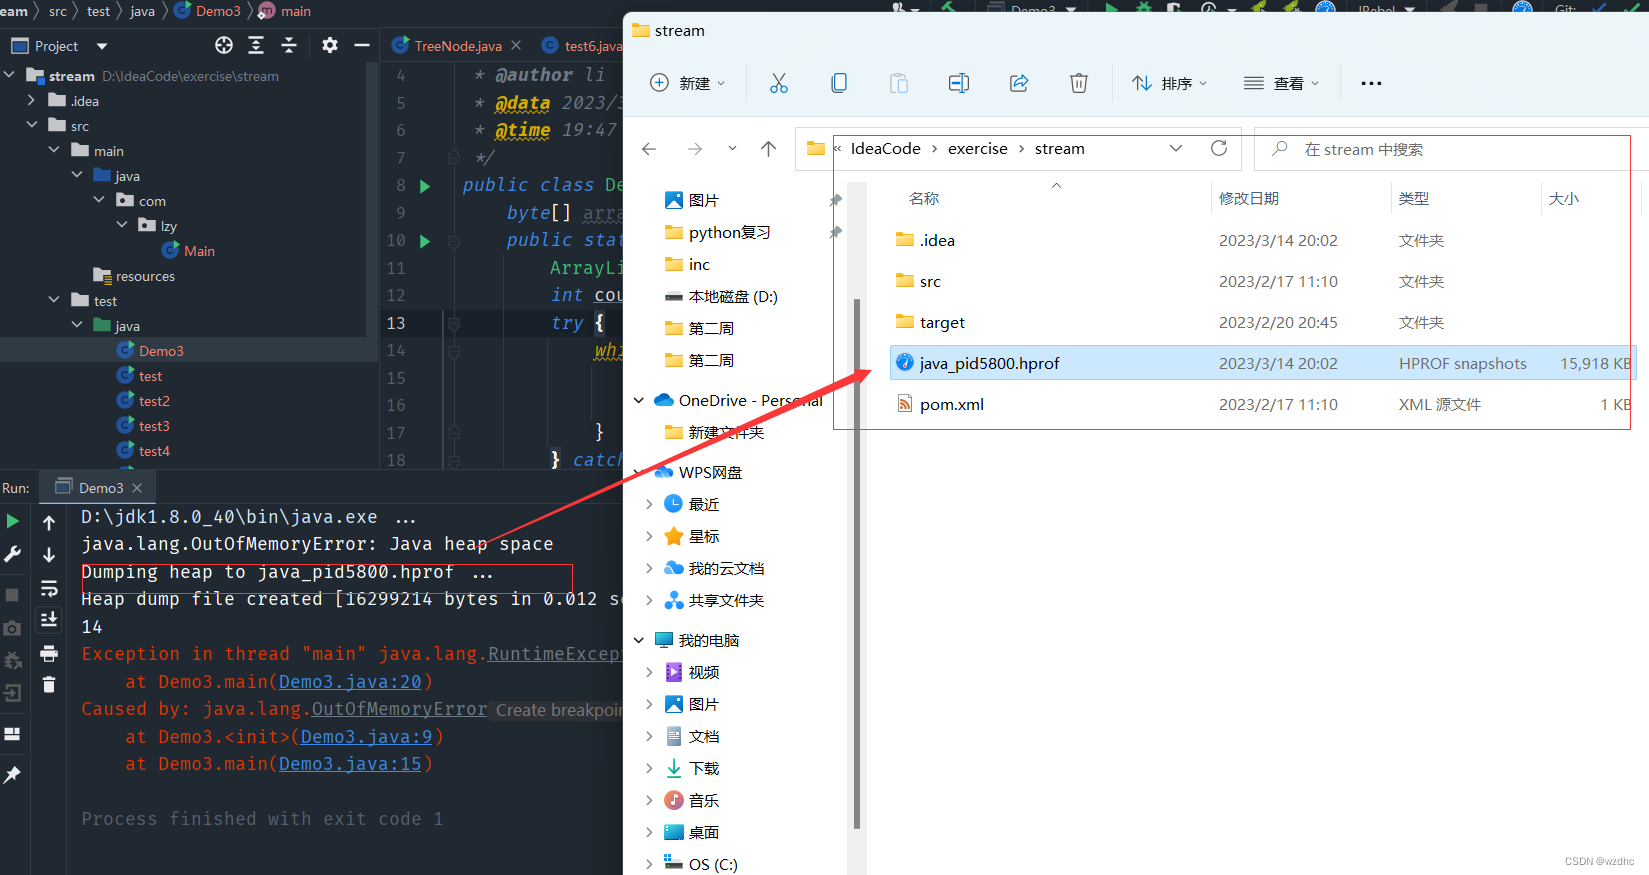The height and width of the screenshot is (875, 1649).
Task: Toggle soft-wrap in Run console
Action: 49,588
